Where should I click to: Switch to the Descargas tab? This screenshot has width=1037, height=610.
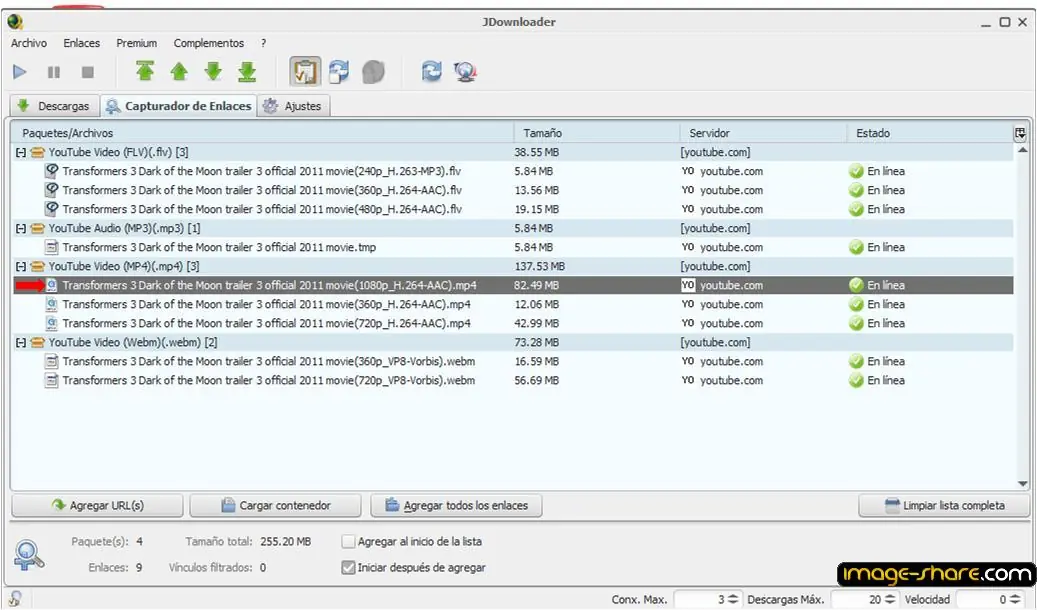click(54, 106)
